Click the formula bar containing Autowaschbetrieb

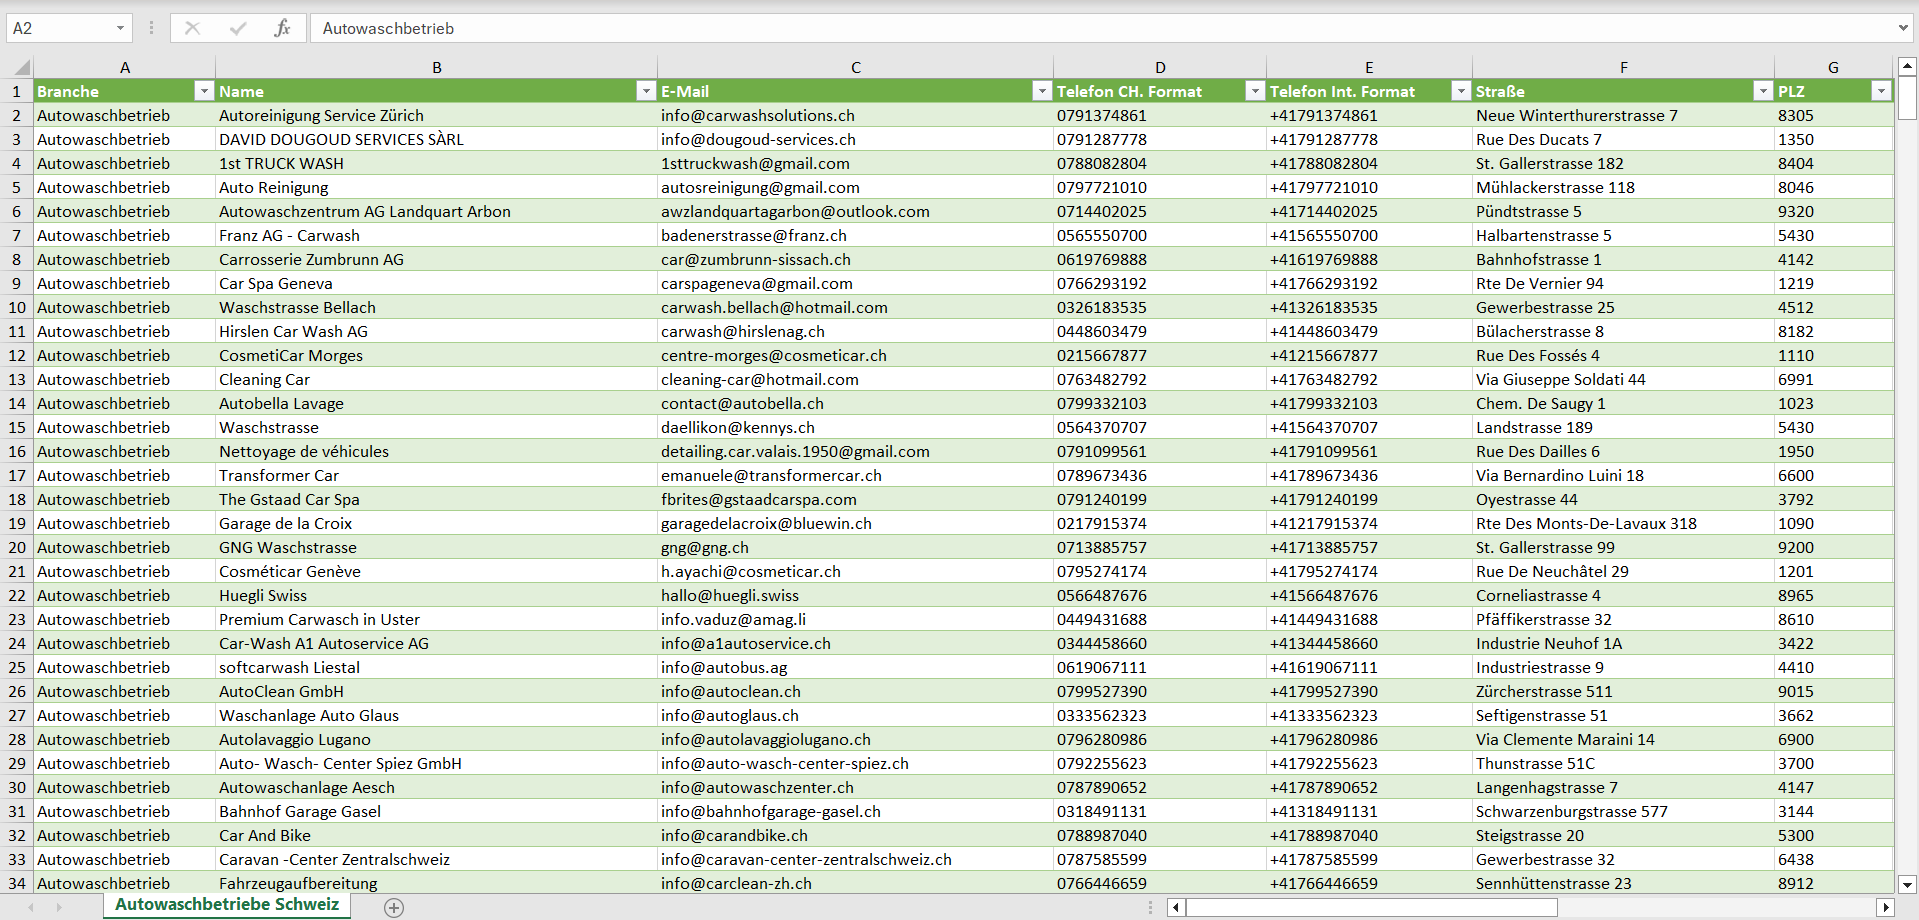pyautogui.click(x=1100, y=28)
